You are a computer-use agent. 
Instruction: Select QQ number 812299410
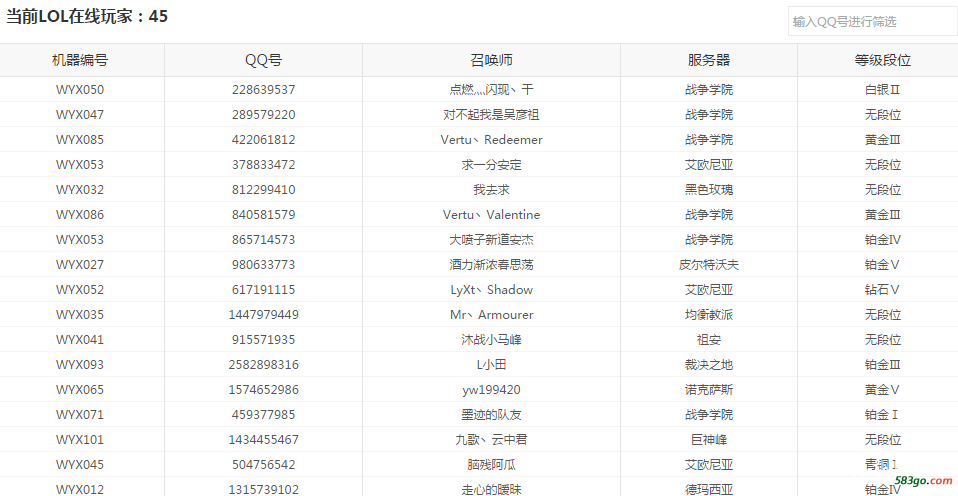[263, 190]
